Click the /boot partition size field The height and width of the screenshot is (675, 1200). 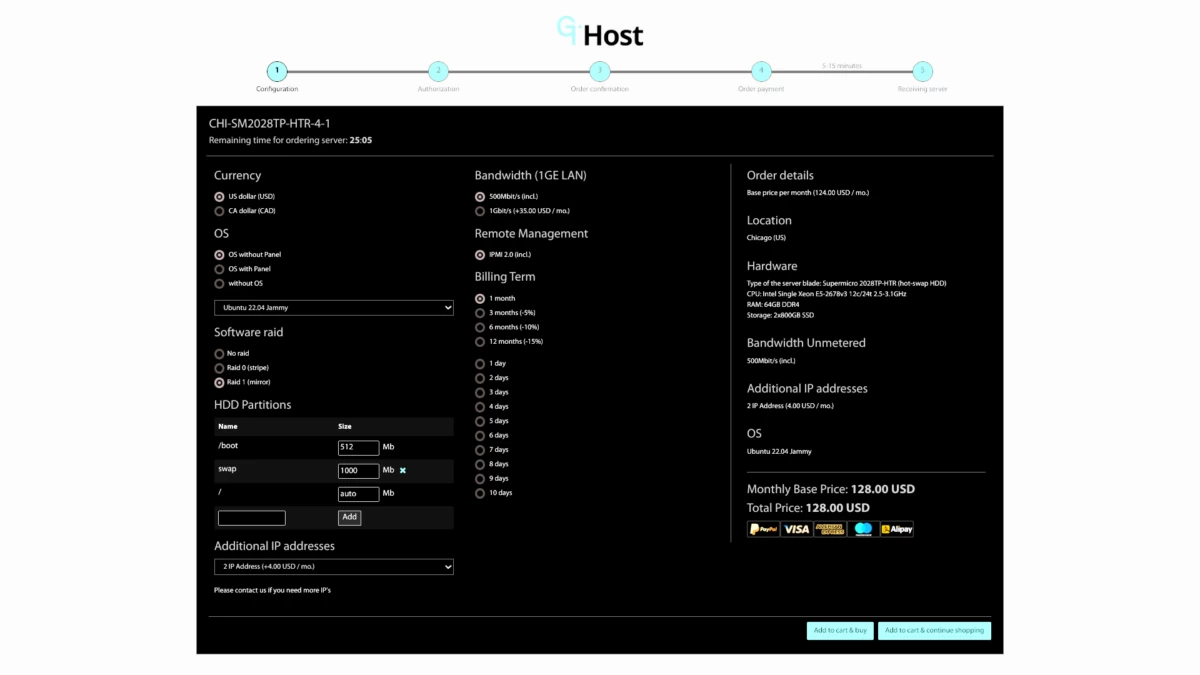pos(358,448)
